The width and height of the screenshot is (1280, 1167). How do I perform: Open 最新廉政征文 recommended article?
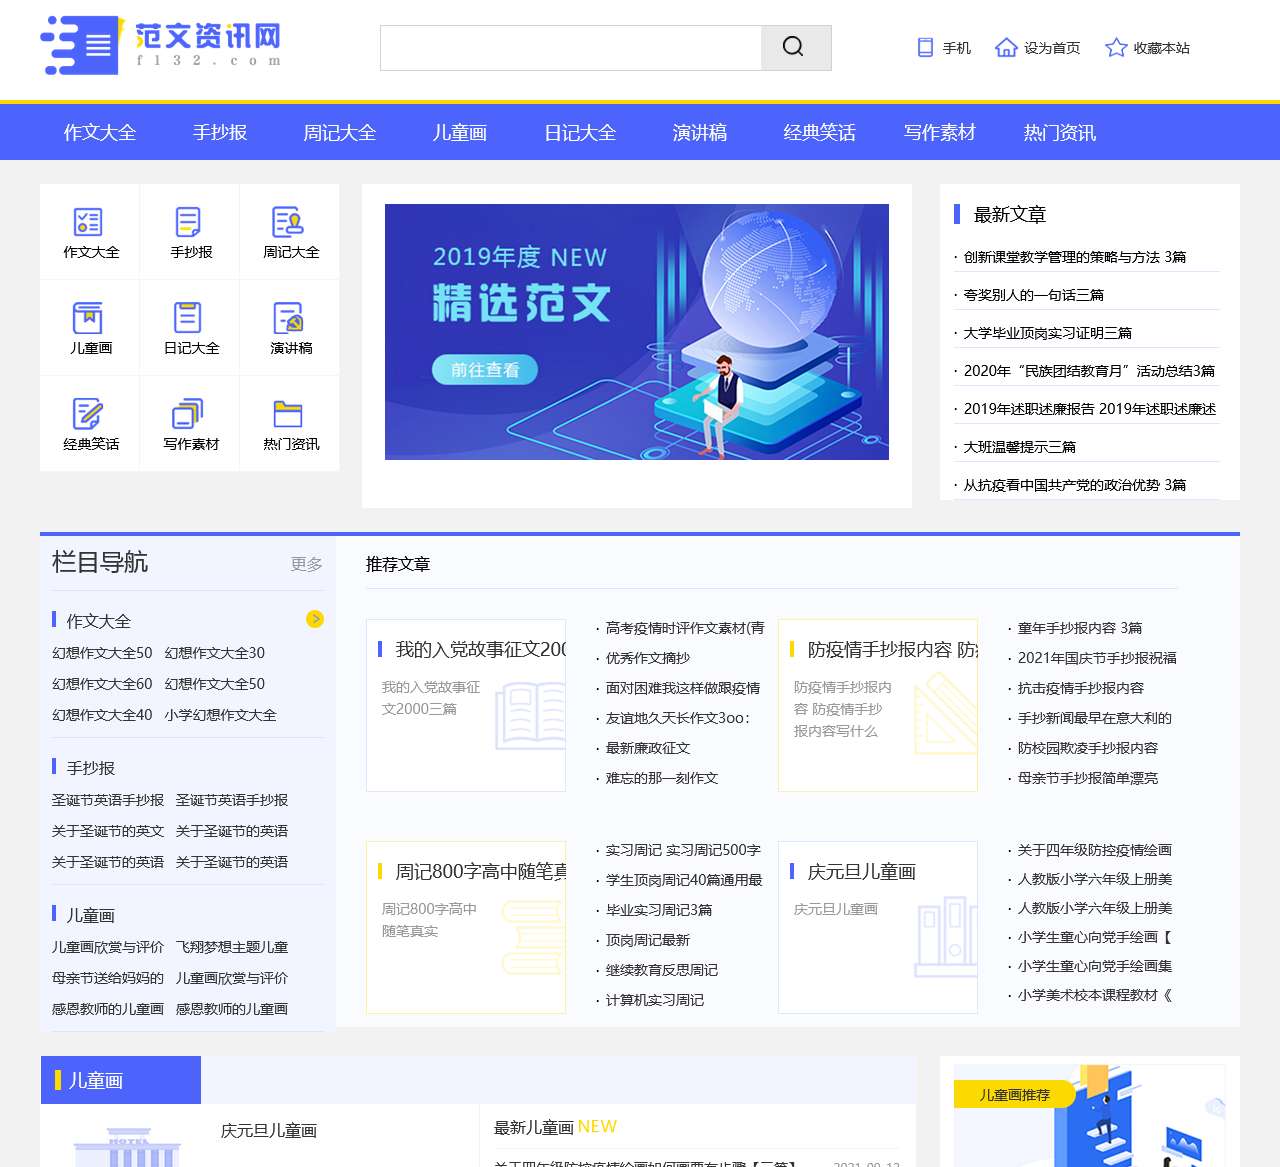[648, 748]
